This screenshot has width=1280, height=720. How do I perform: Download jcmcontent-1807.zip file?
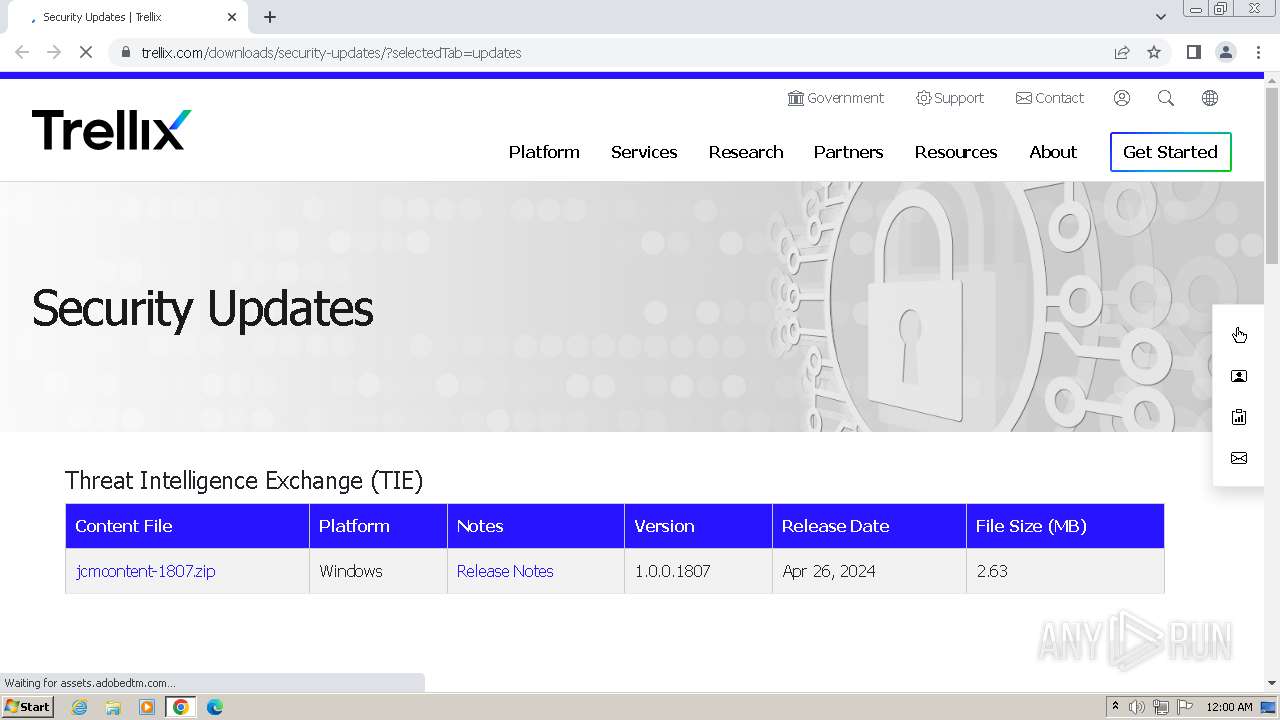tap(146, 571)
